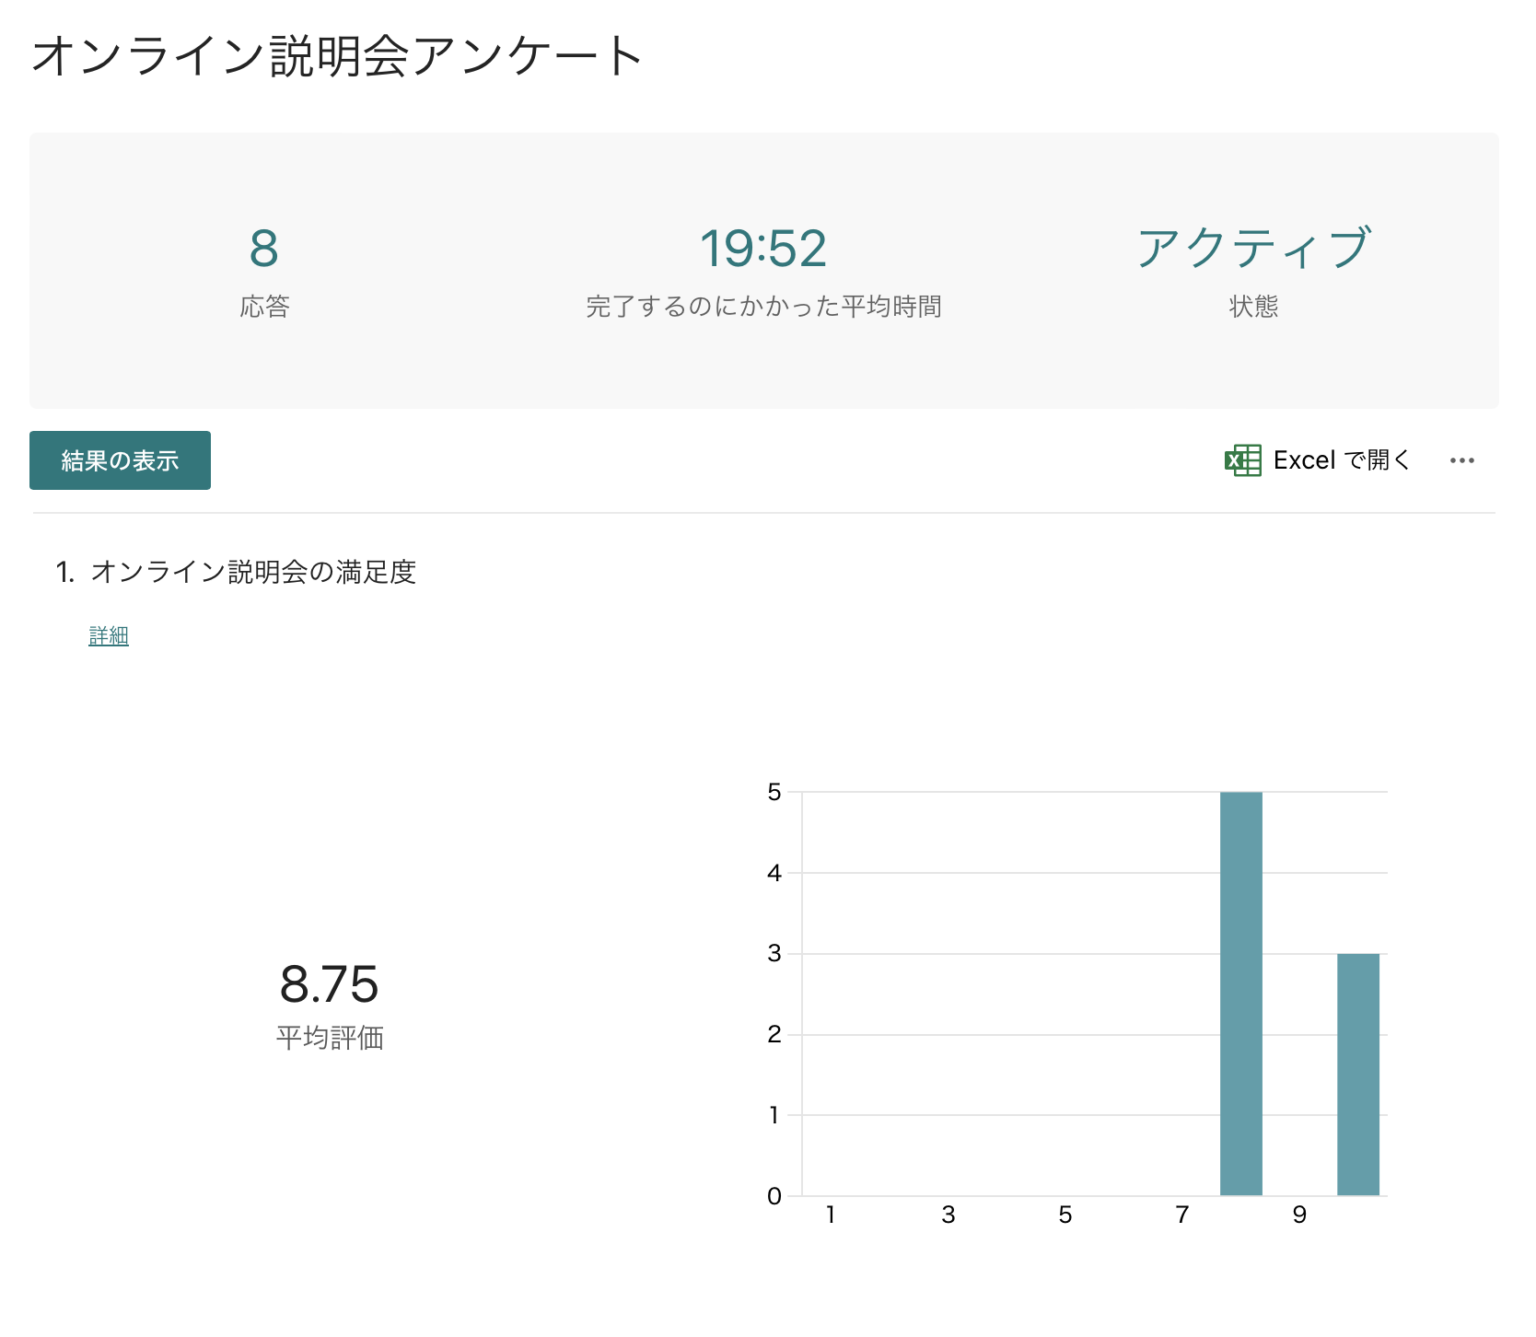Click the オンライン説明会アンケート page title
Image resolution: width=1536 pixels, height=1337 pixels.
[337, 56]
